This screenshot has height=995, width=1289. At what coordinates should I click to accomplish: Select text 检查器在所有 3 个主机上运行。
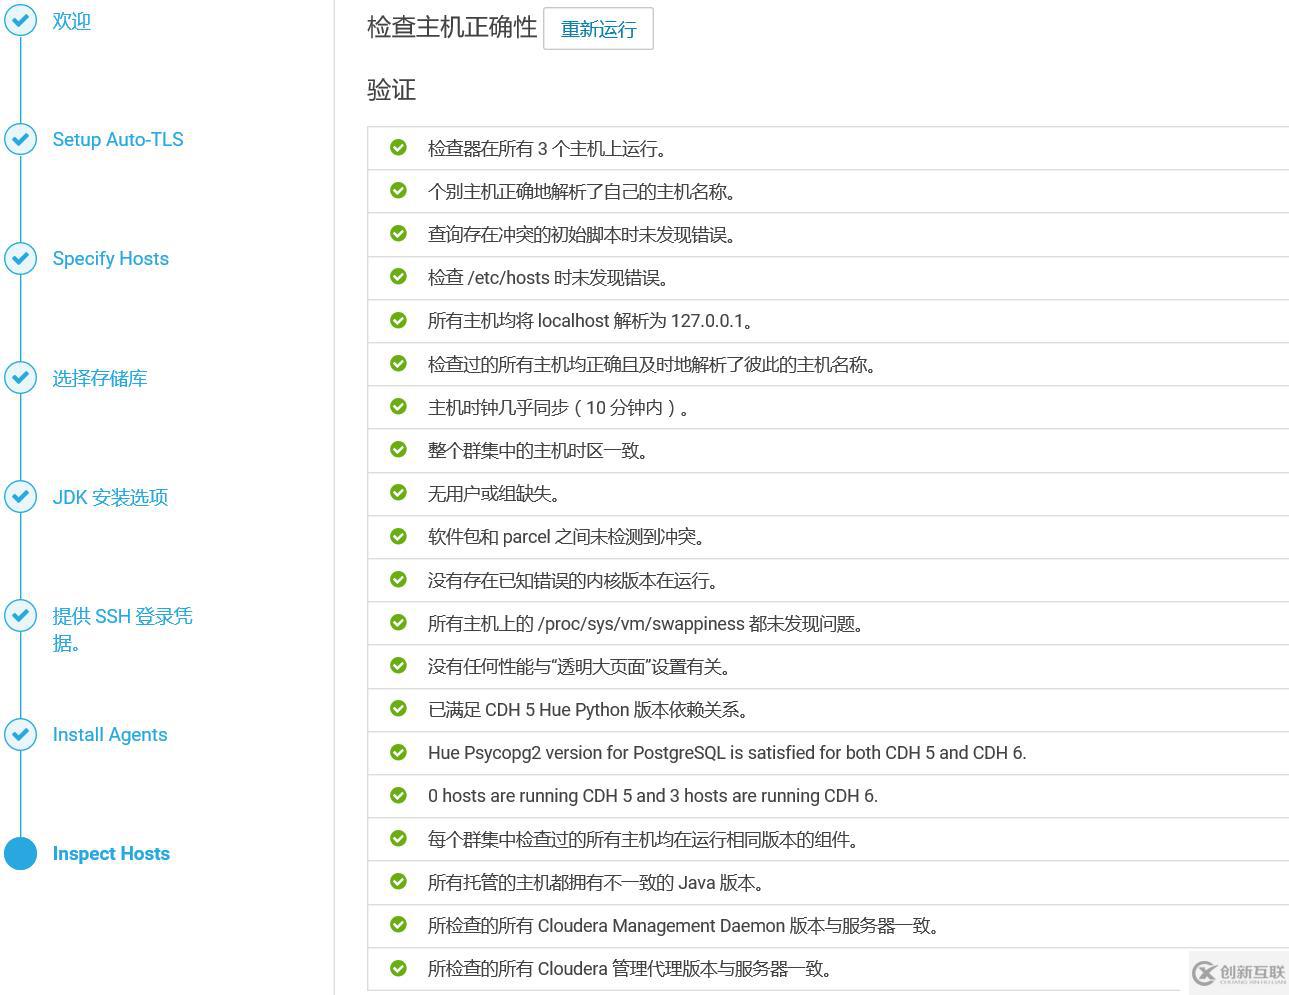547,149
